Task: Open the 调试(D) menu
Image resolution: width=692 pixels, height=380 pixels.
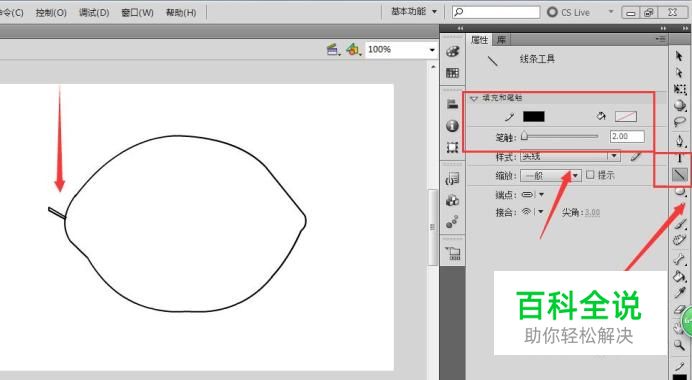Action: (94, 13)
